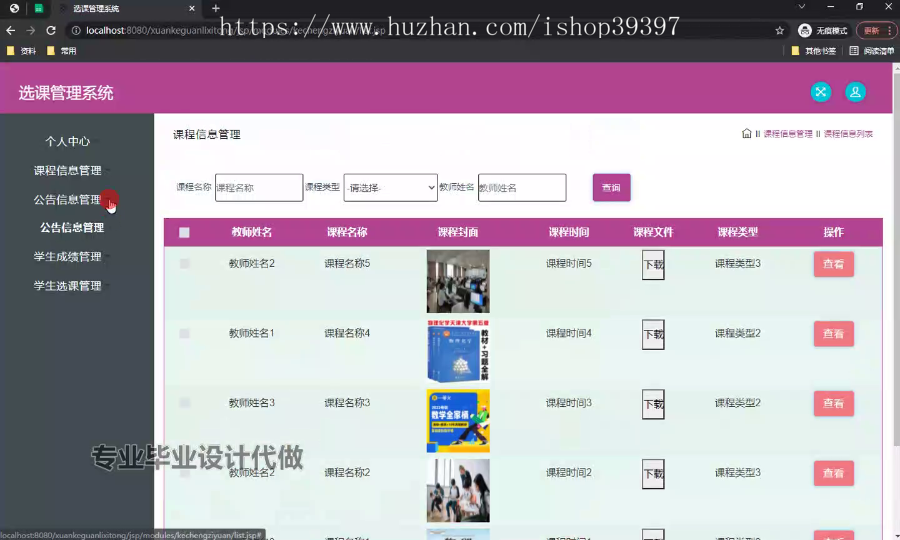Toggle the select-all header checkbox
900x540 pixels.
(x=184, y=232)
